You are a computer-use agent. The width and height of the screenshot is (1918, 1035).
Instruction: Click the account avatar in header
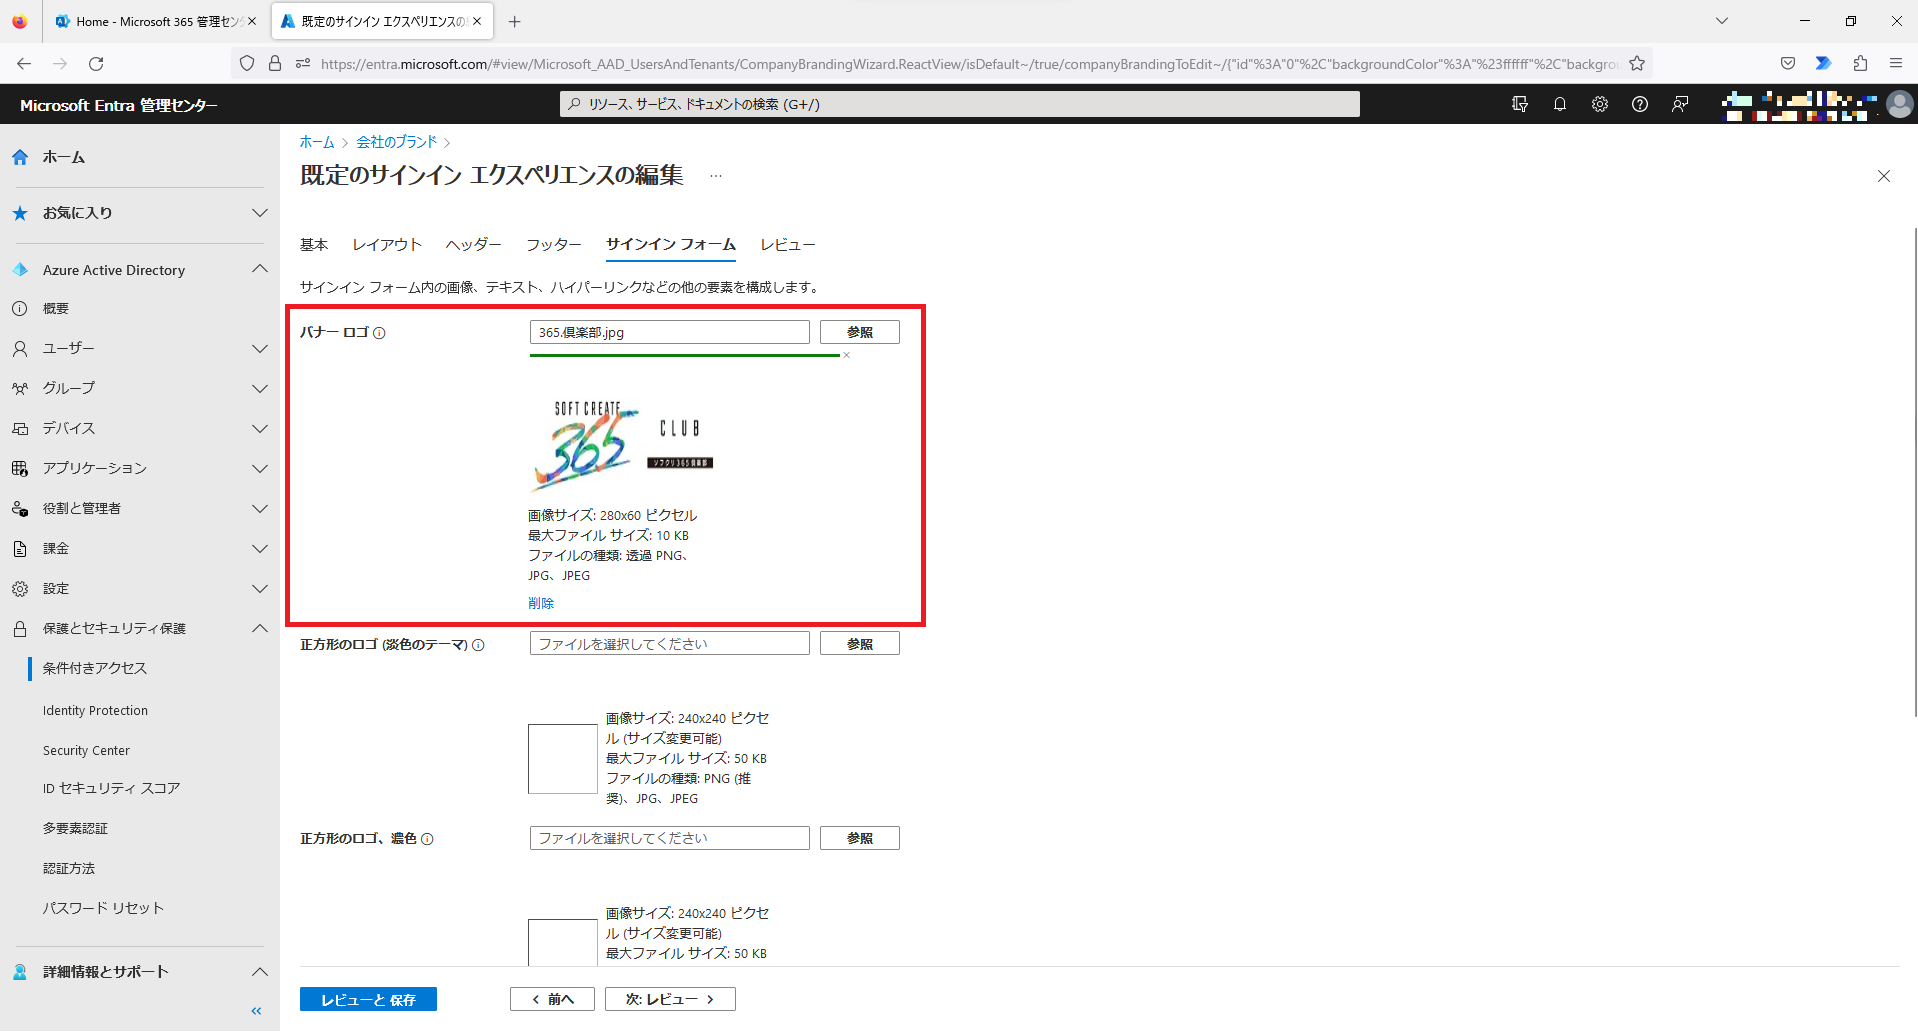point(1899,104)
